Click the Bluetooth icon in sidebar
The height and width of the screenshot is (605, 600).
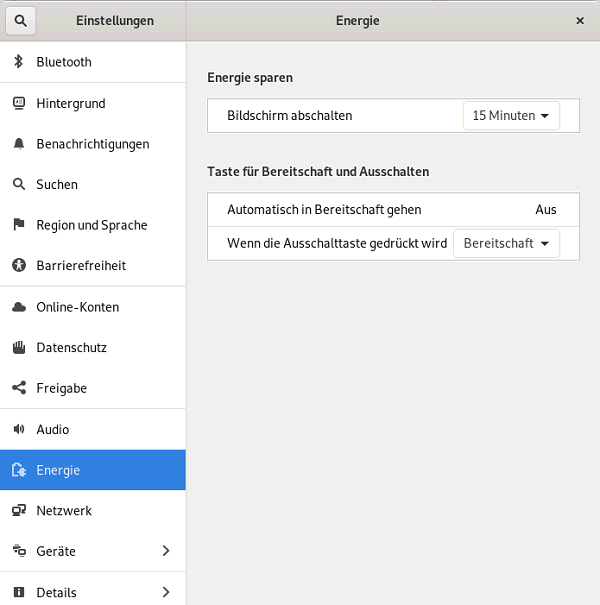tap(18, 62)
